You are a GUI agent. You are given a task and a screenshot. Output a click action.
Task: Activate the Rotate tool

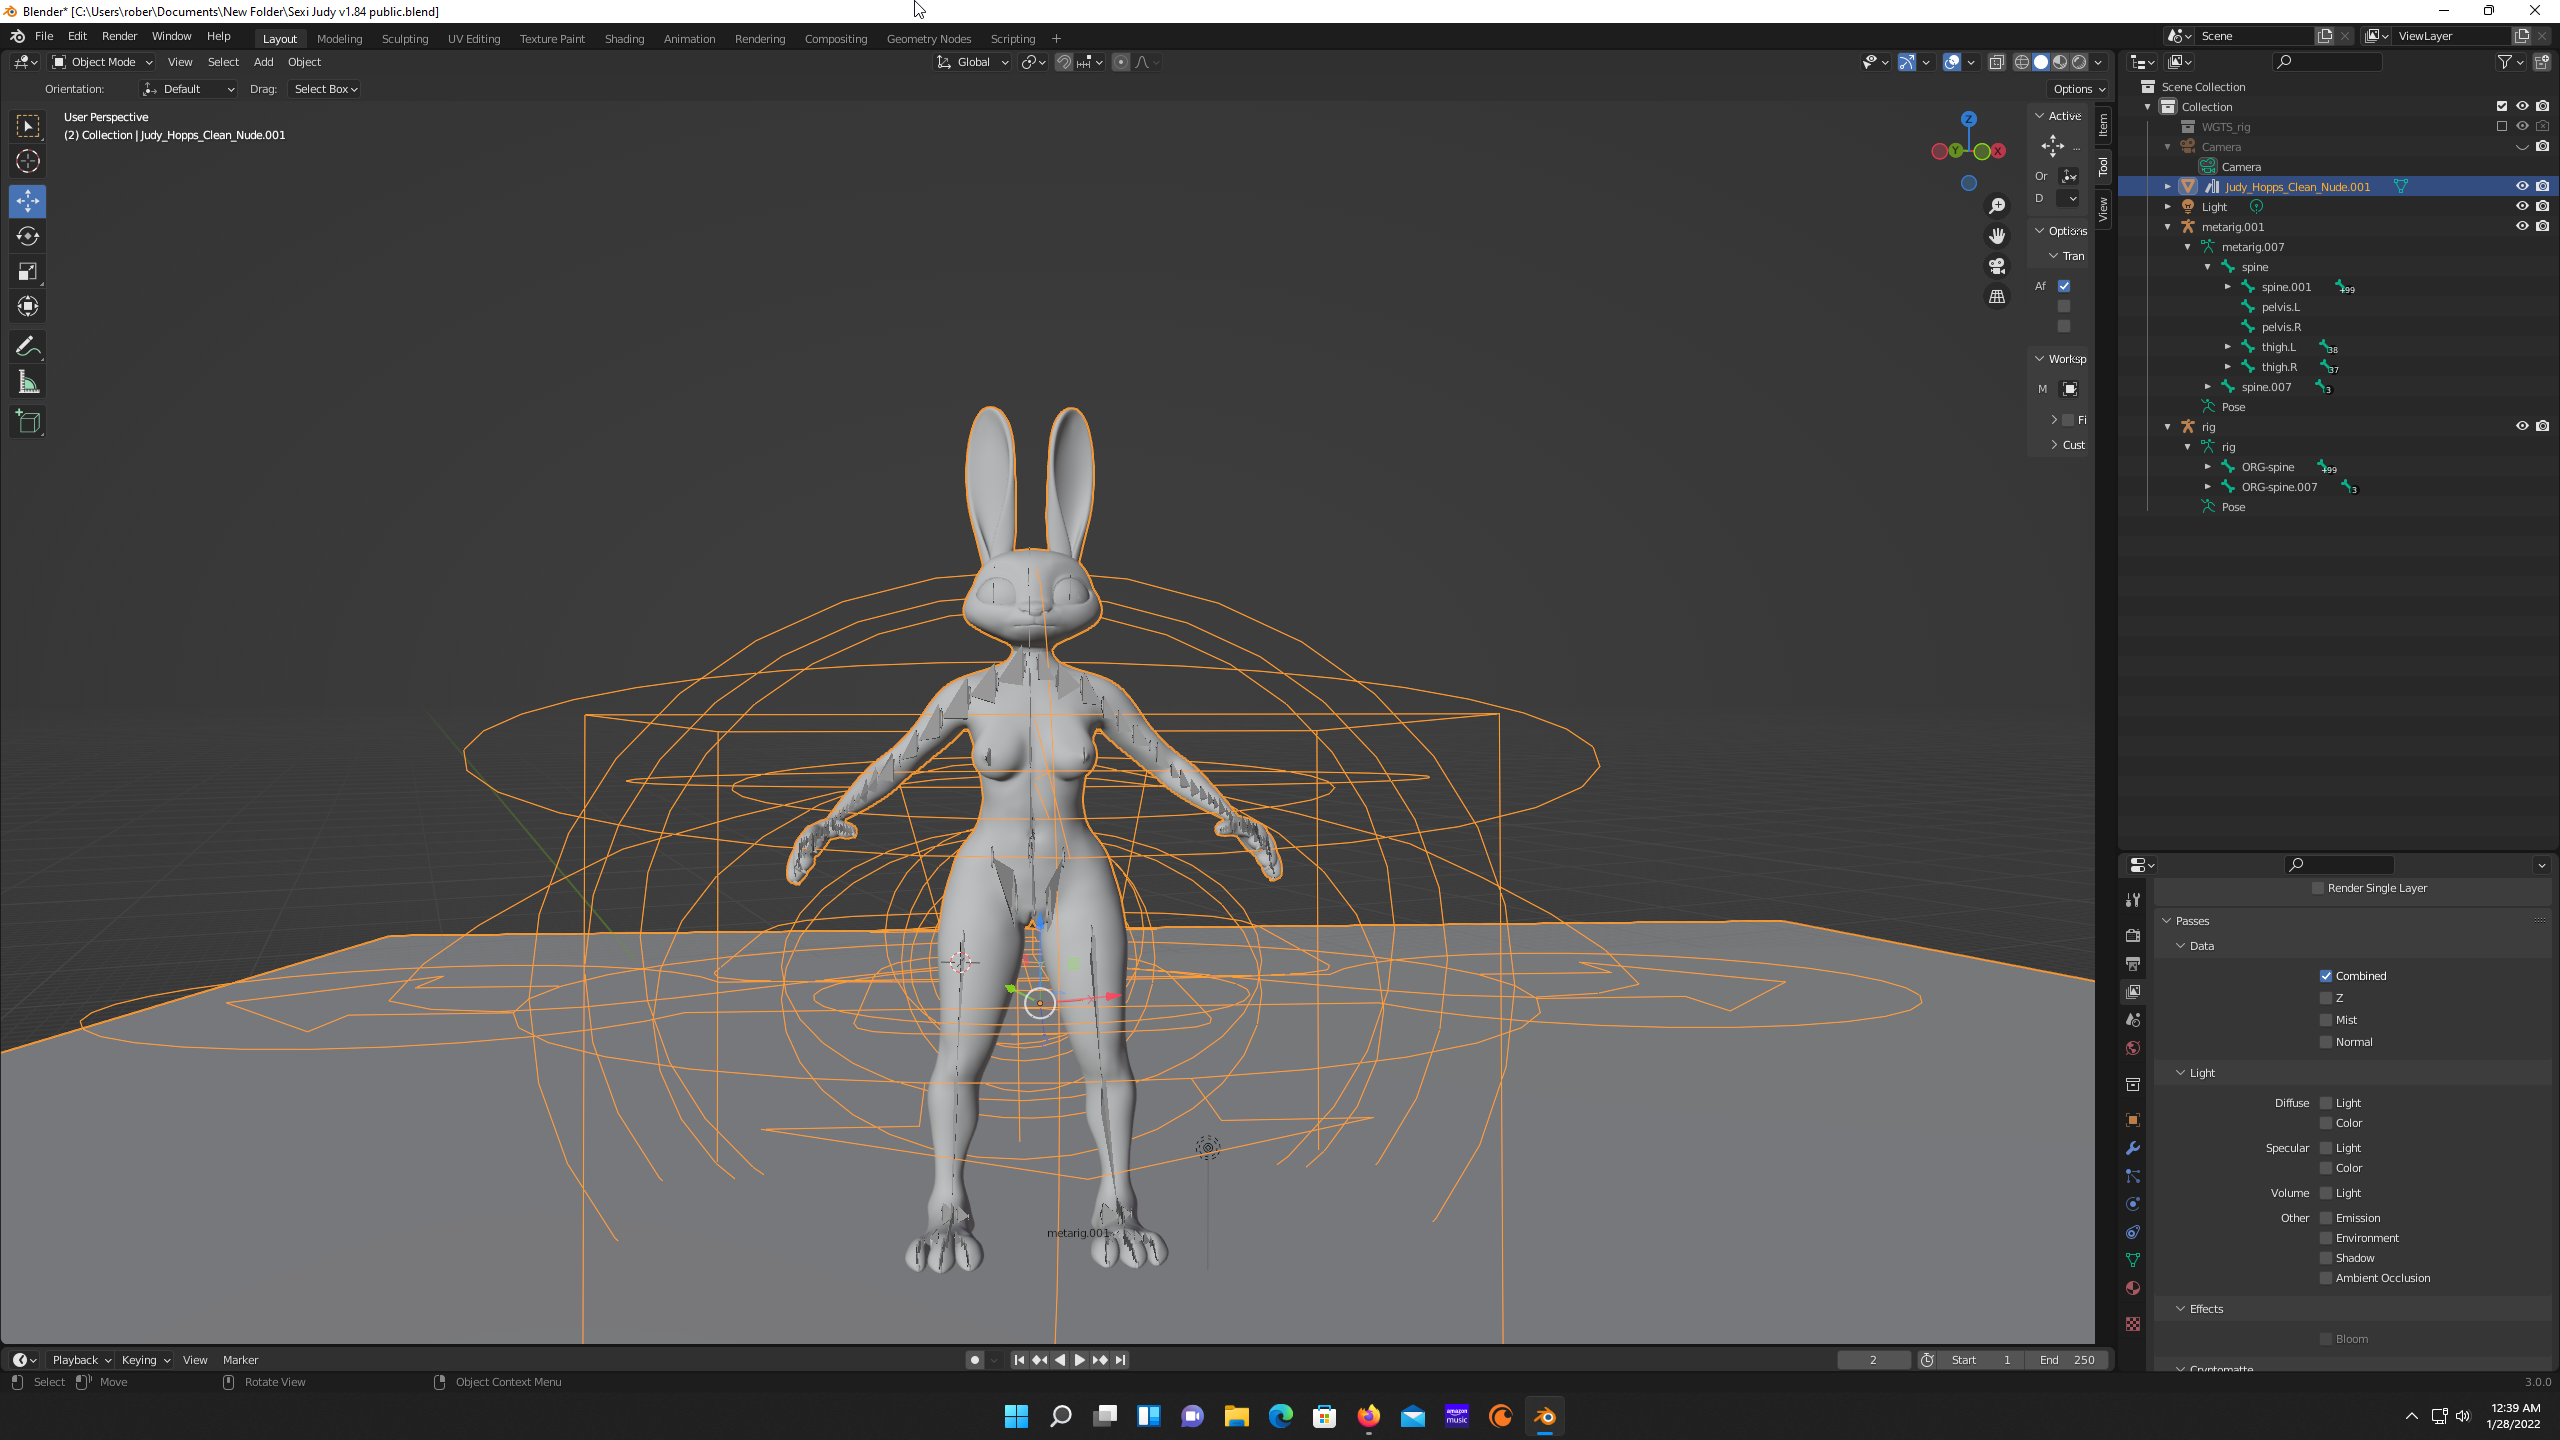[x=28, y=236]
